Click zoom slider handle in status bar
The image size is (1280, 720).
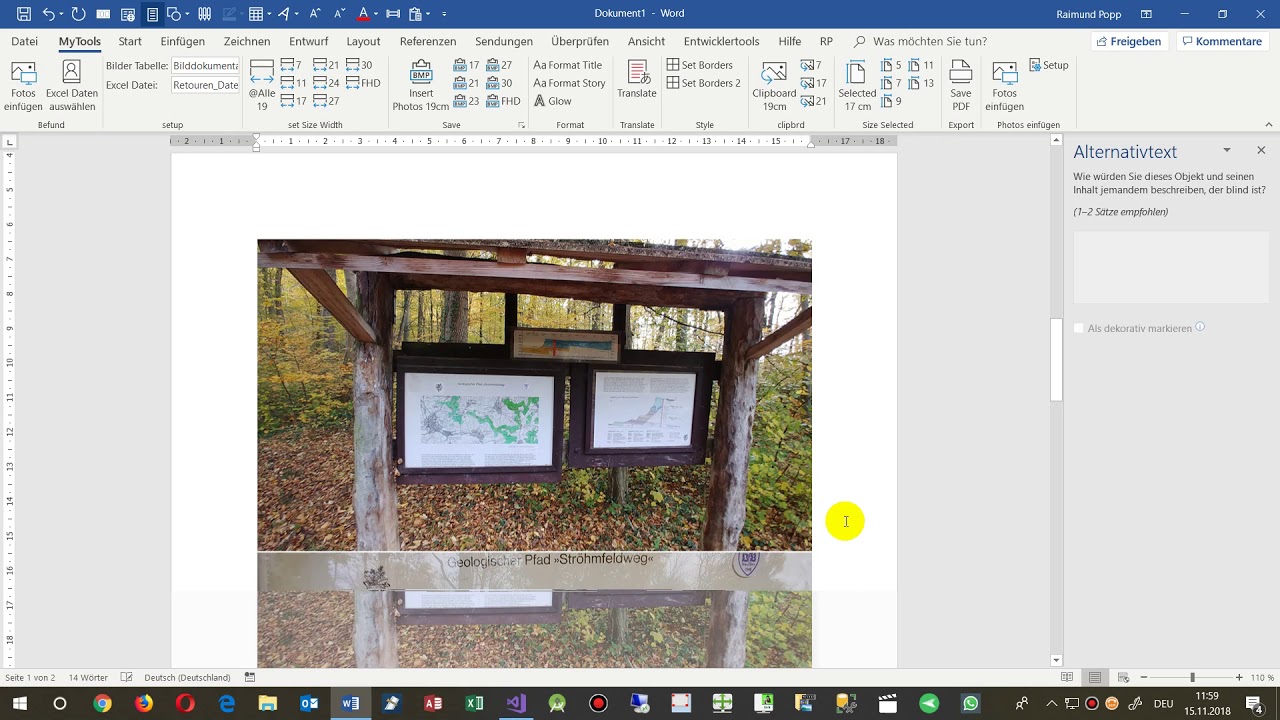[1192, 677]
